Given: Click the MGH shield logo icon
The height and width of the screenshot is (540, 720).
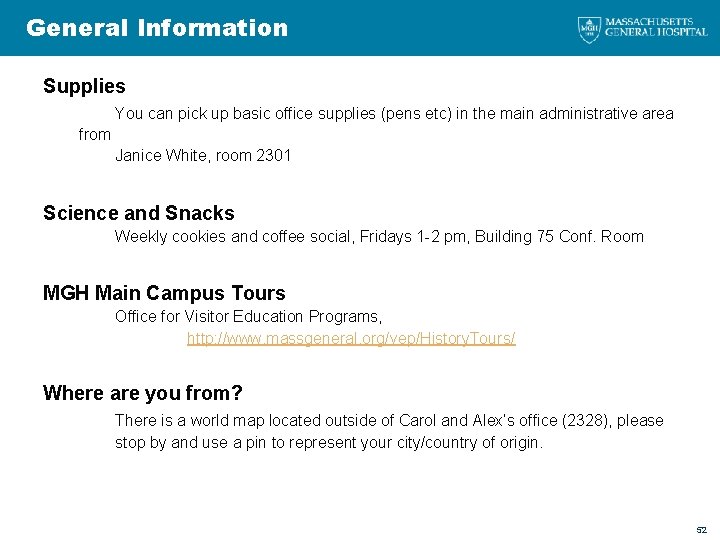Looking at the screenshot, I should 589,29.
